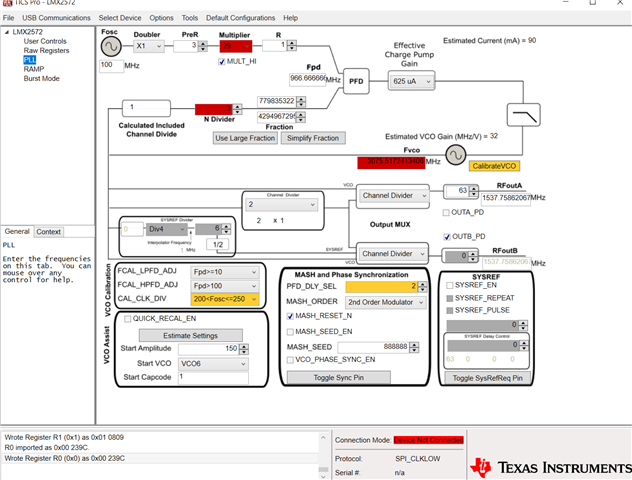Enable MASH_SEED_EN checkbox
Viewport: 632px width, 480px height.
click(290, 332)
